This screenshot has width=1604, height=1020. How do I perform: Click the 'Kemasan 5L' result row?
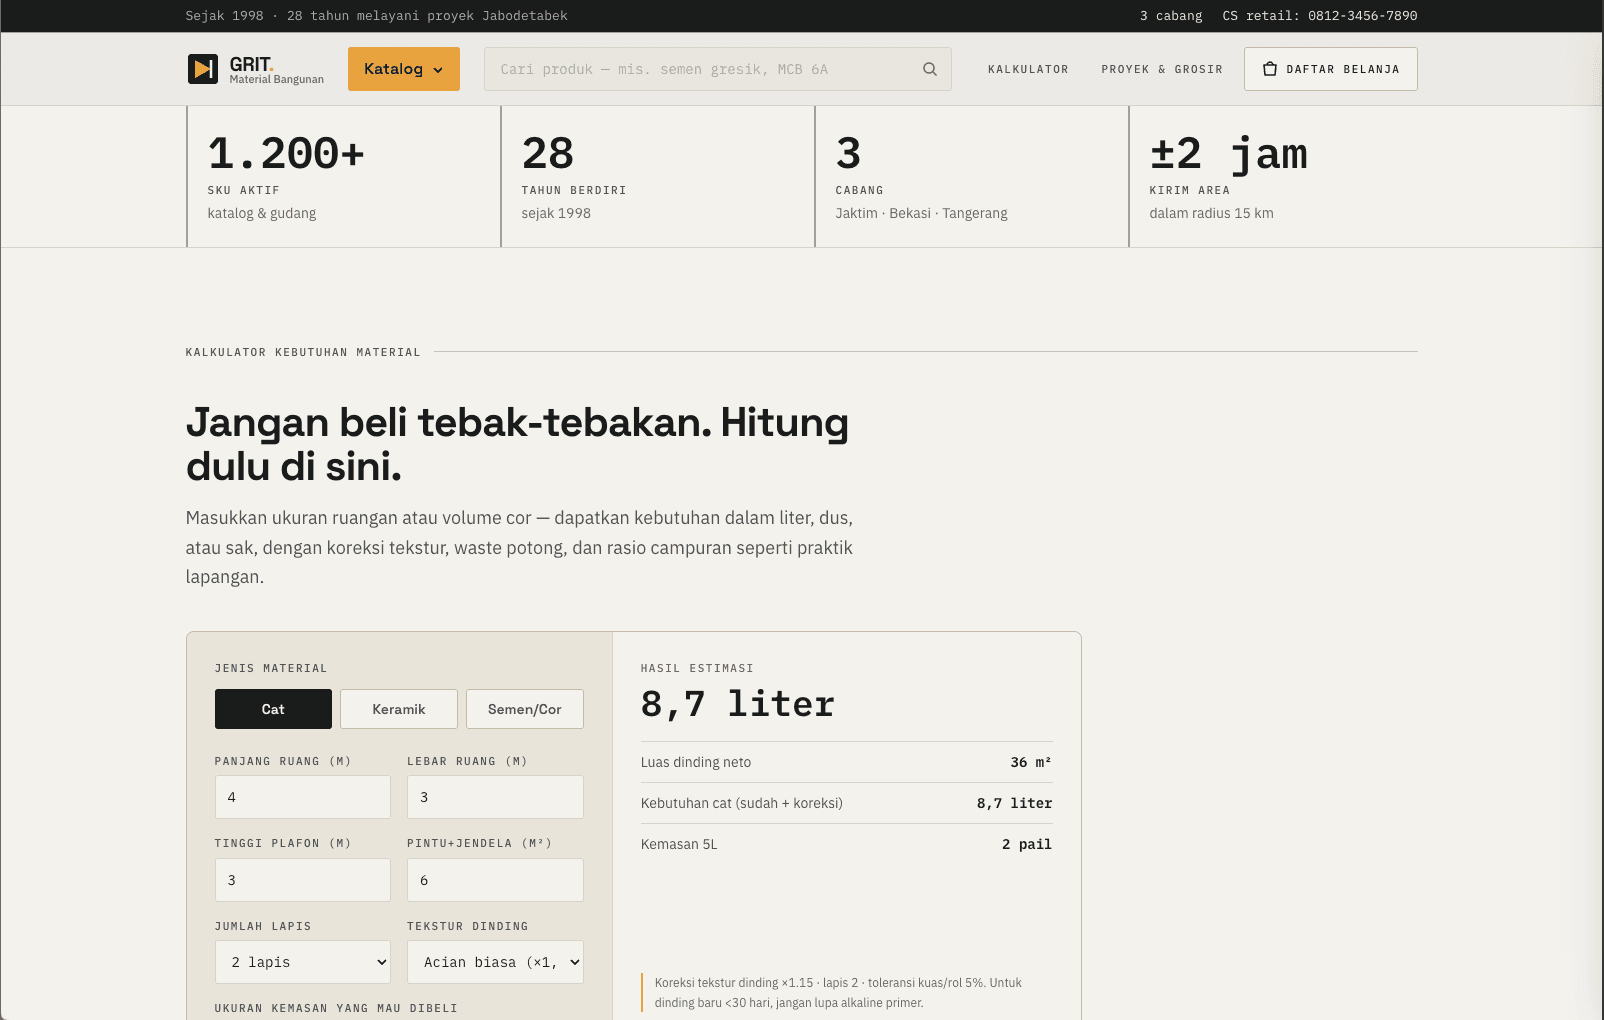[x=846, y=844]
